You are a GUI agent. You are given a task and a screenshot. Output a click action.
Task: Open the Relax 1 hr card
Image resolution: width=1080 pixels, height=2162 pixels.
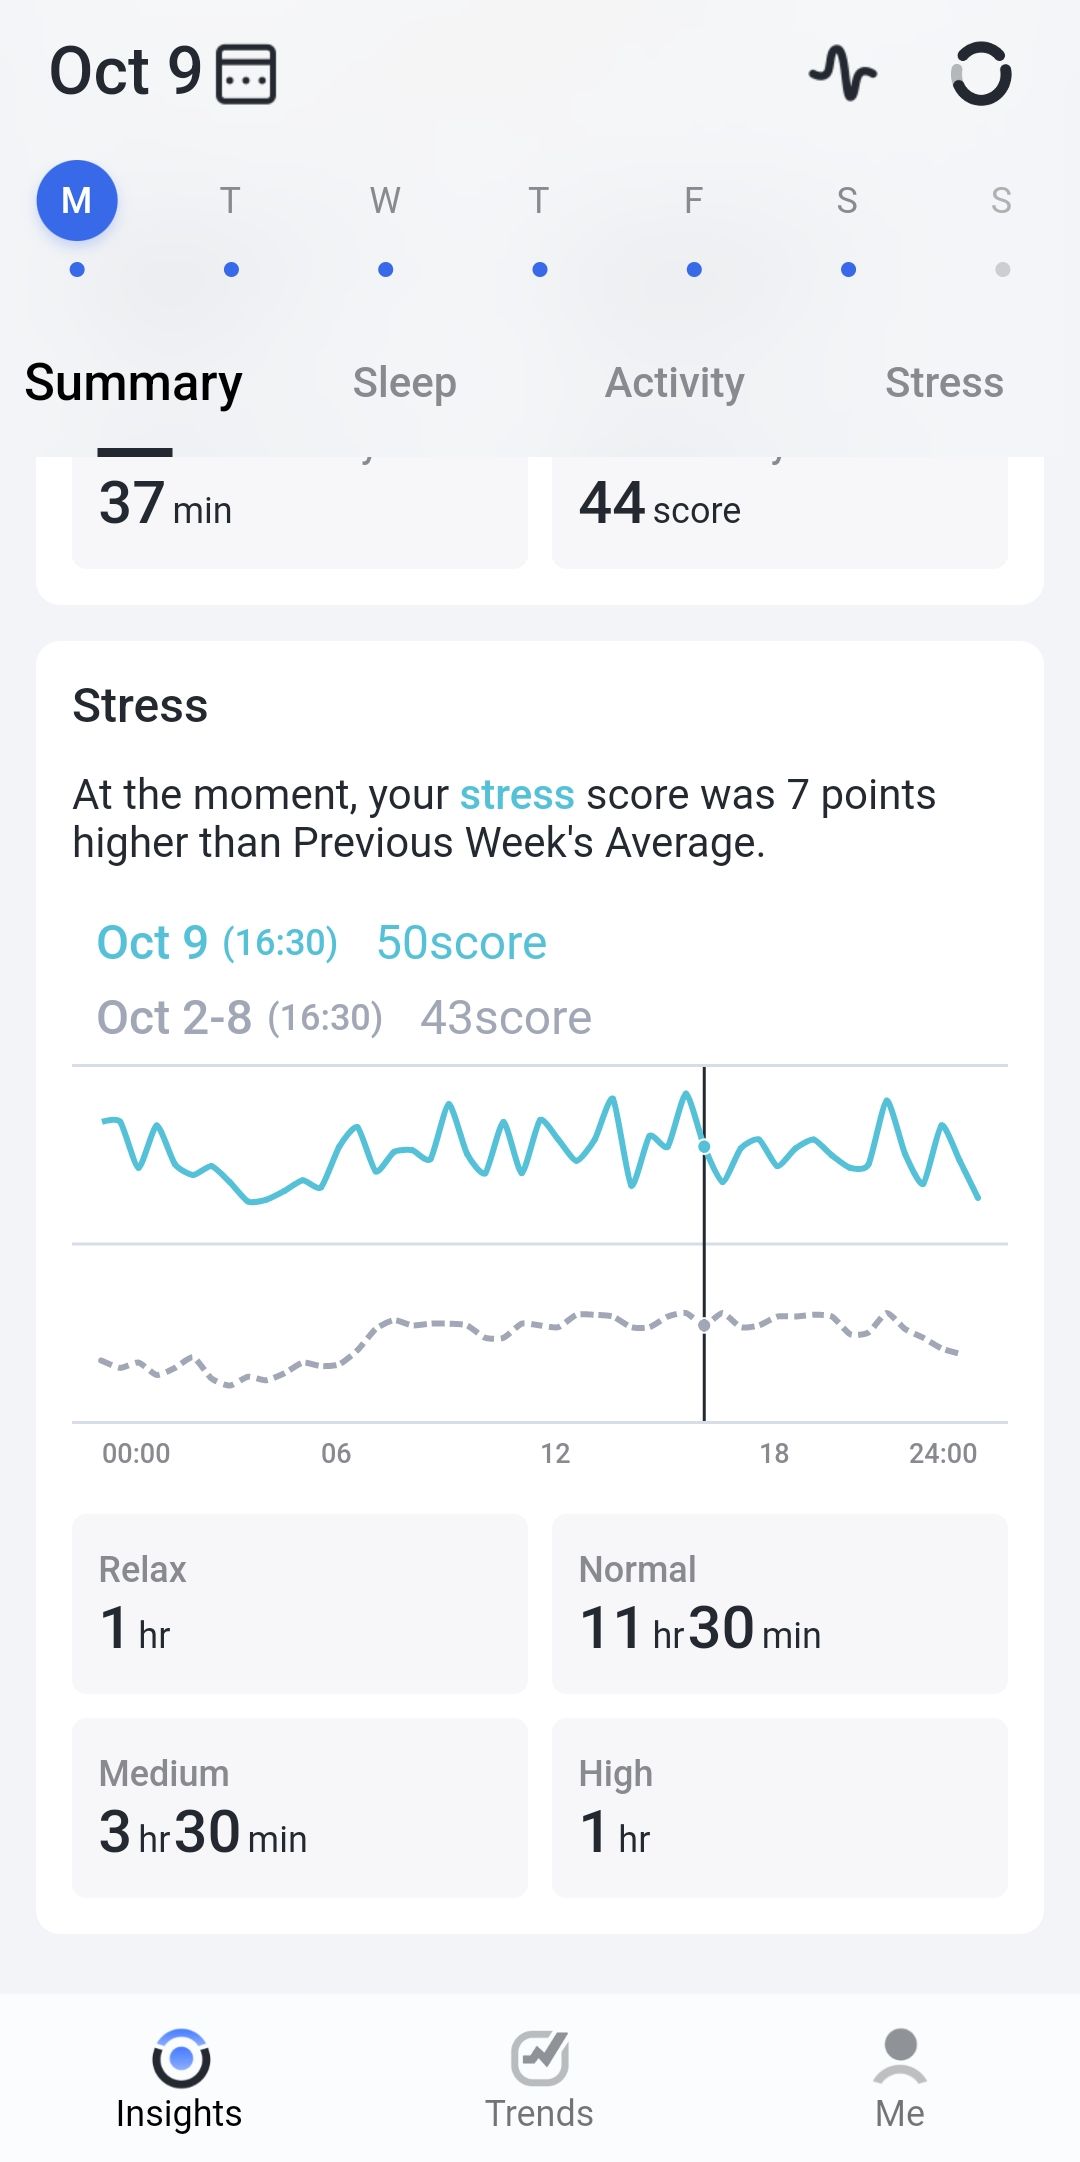(300, 1603)
